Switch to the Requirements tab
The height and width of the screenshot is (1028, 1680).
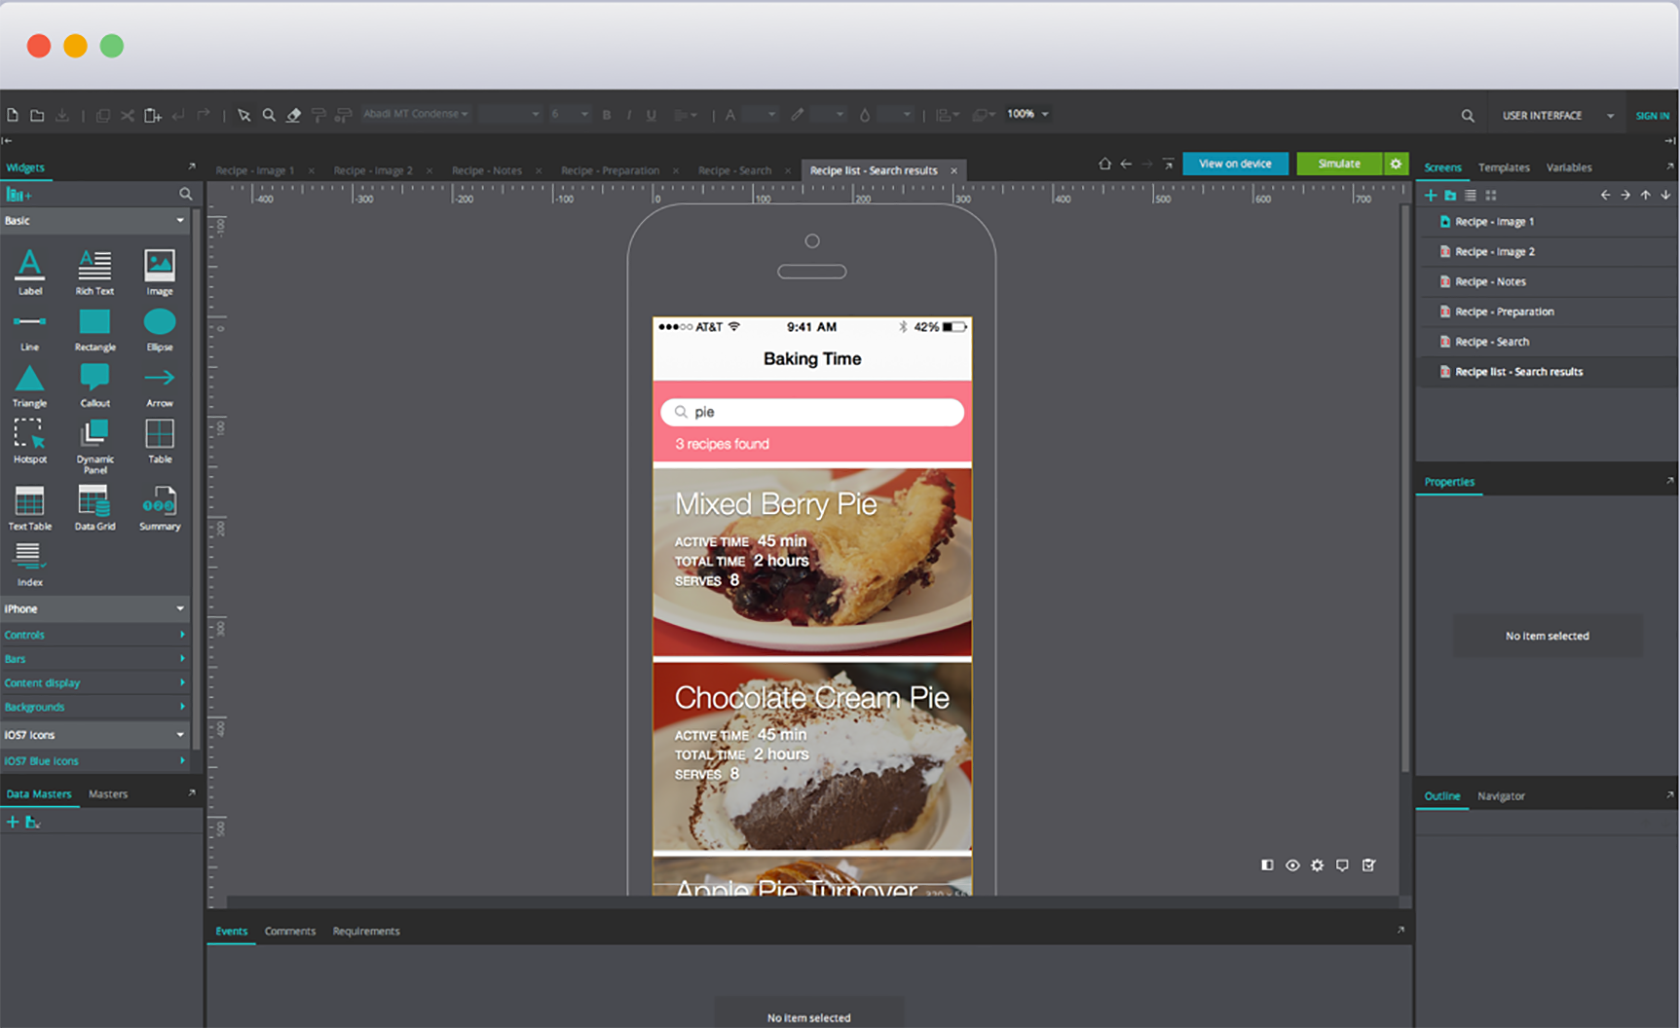pyautogui.click(x=366, y=931)
